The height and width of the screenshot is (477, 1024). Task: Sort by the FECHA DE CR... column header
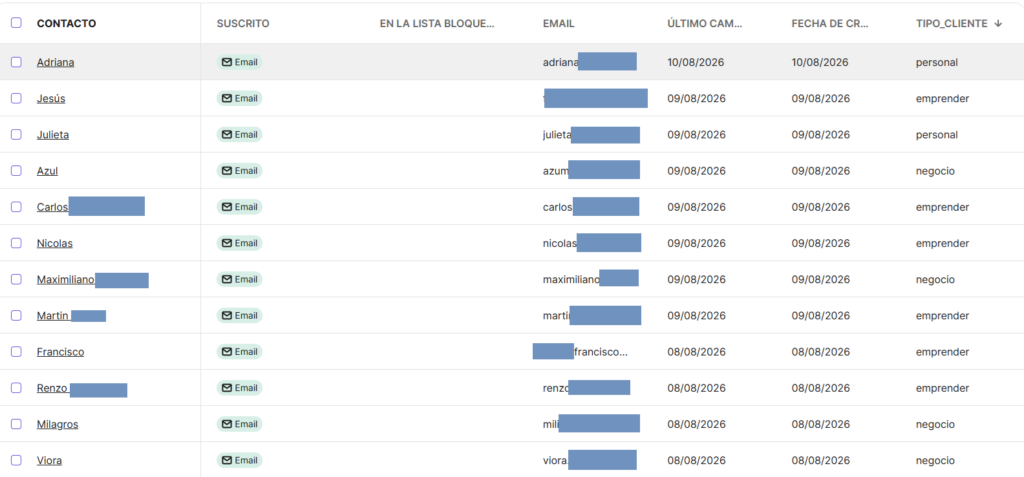[830, 24]
